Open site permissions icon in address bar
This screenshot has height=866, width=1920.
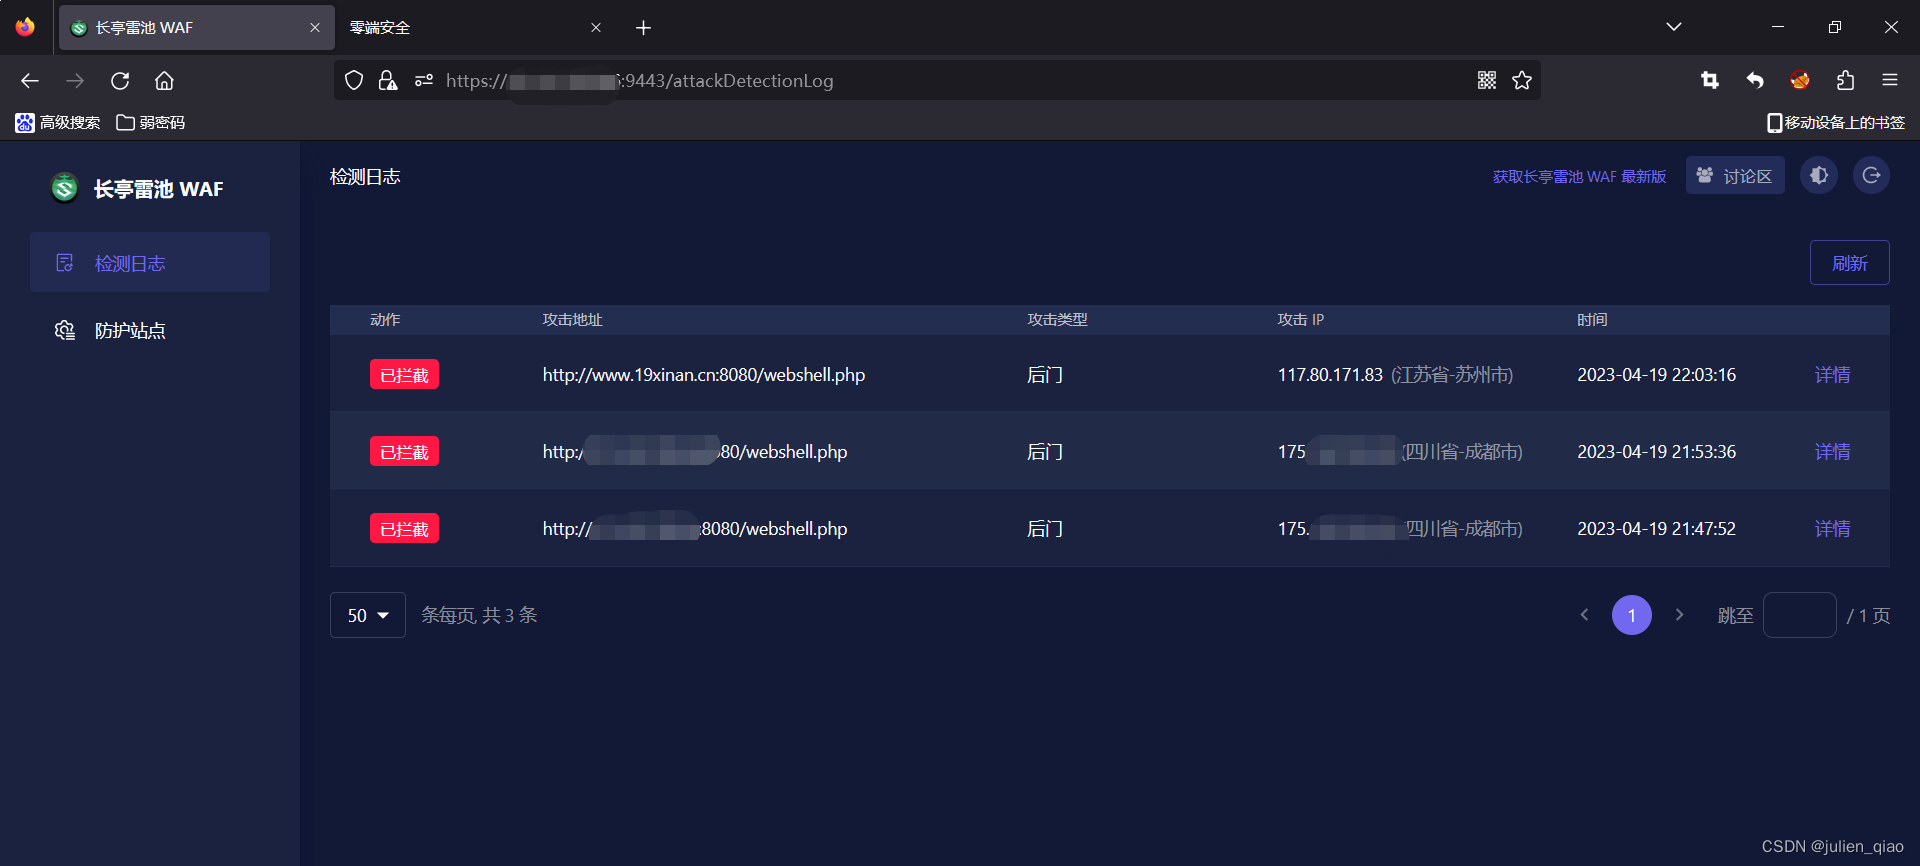tap(424, 81)
